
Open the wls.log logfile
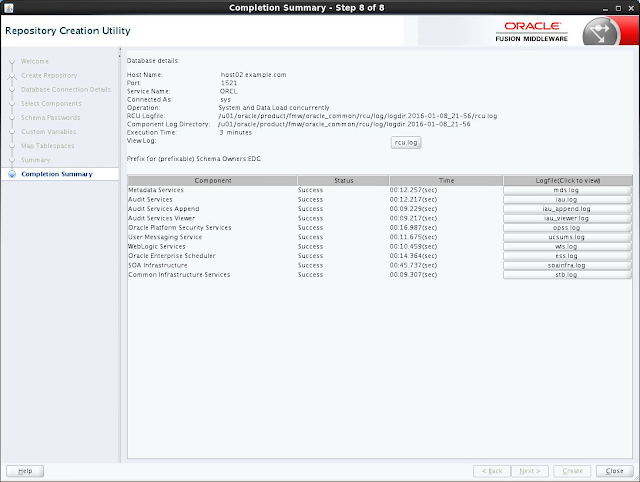(x=567, y=247)
